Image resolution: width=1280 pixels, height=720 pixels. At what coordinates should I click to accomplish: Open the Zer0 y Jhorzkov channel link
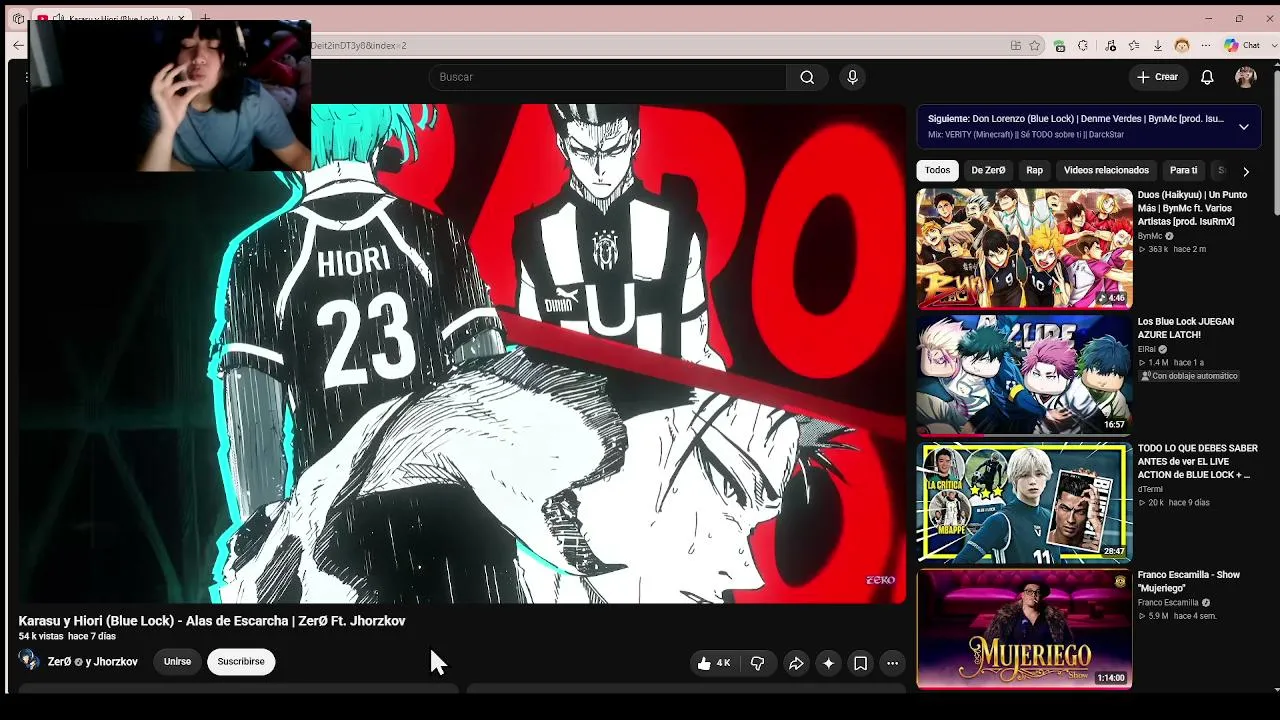[x=93, y=662]
